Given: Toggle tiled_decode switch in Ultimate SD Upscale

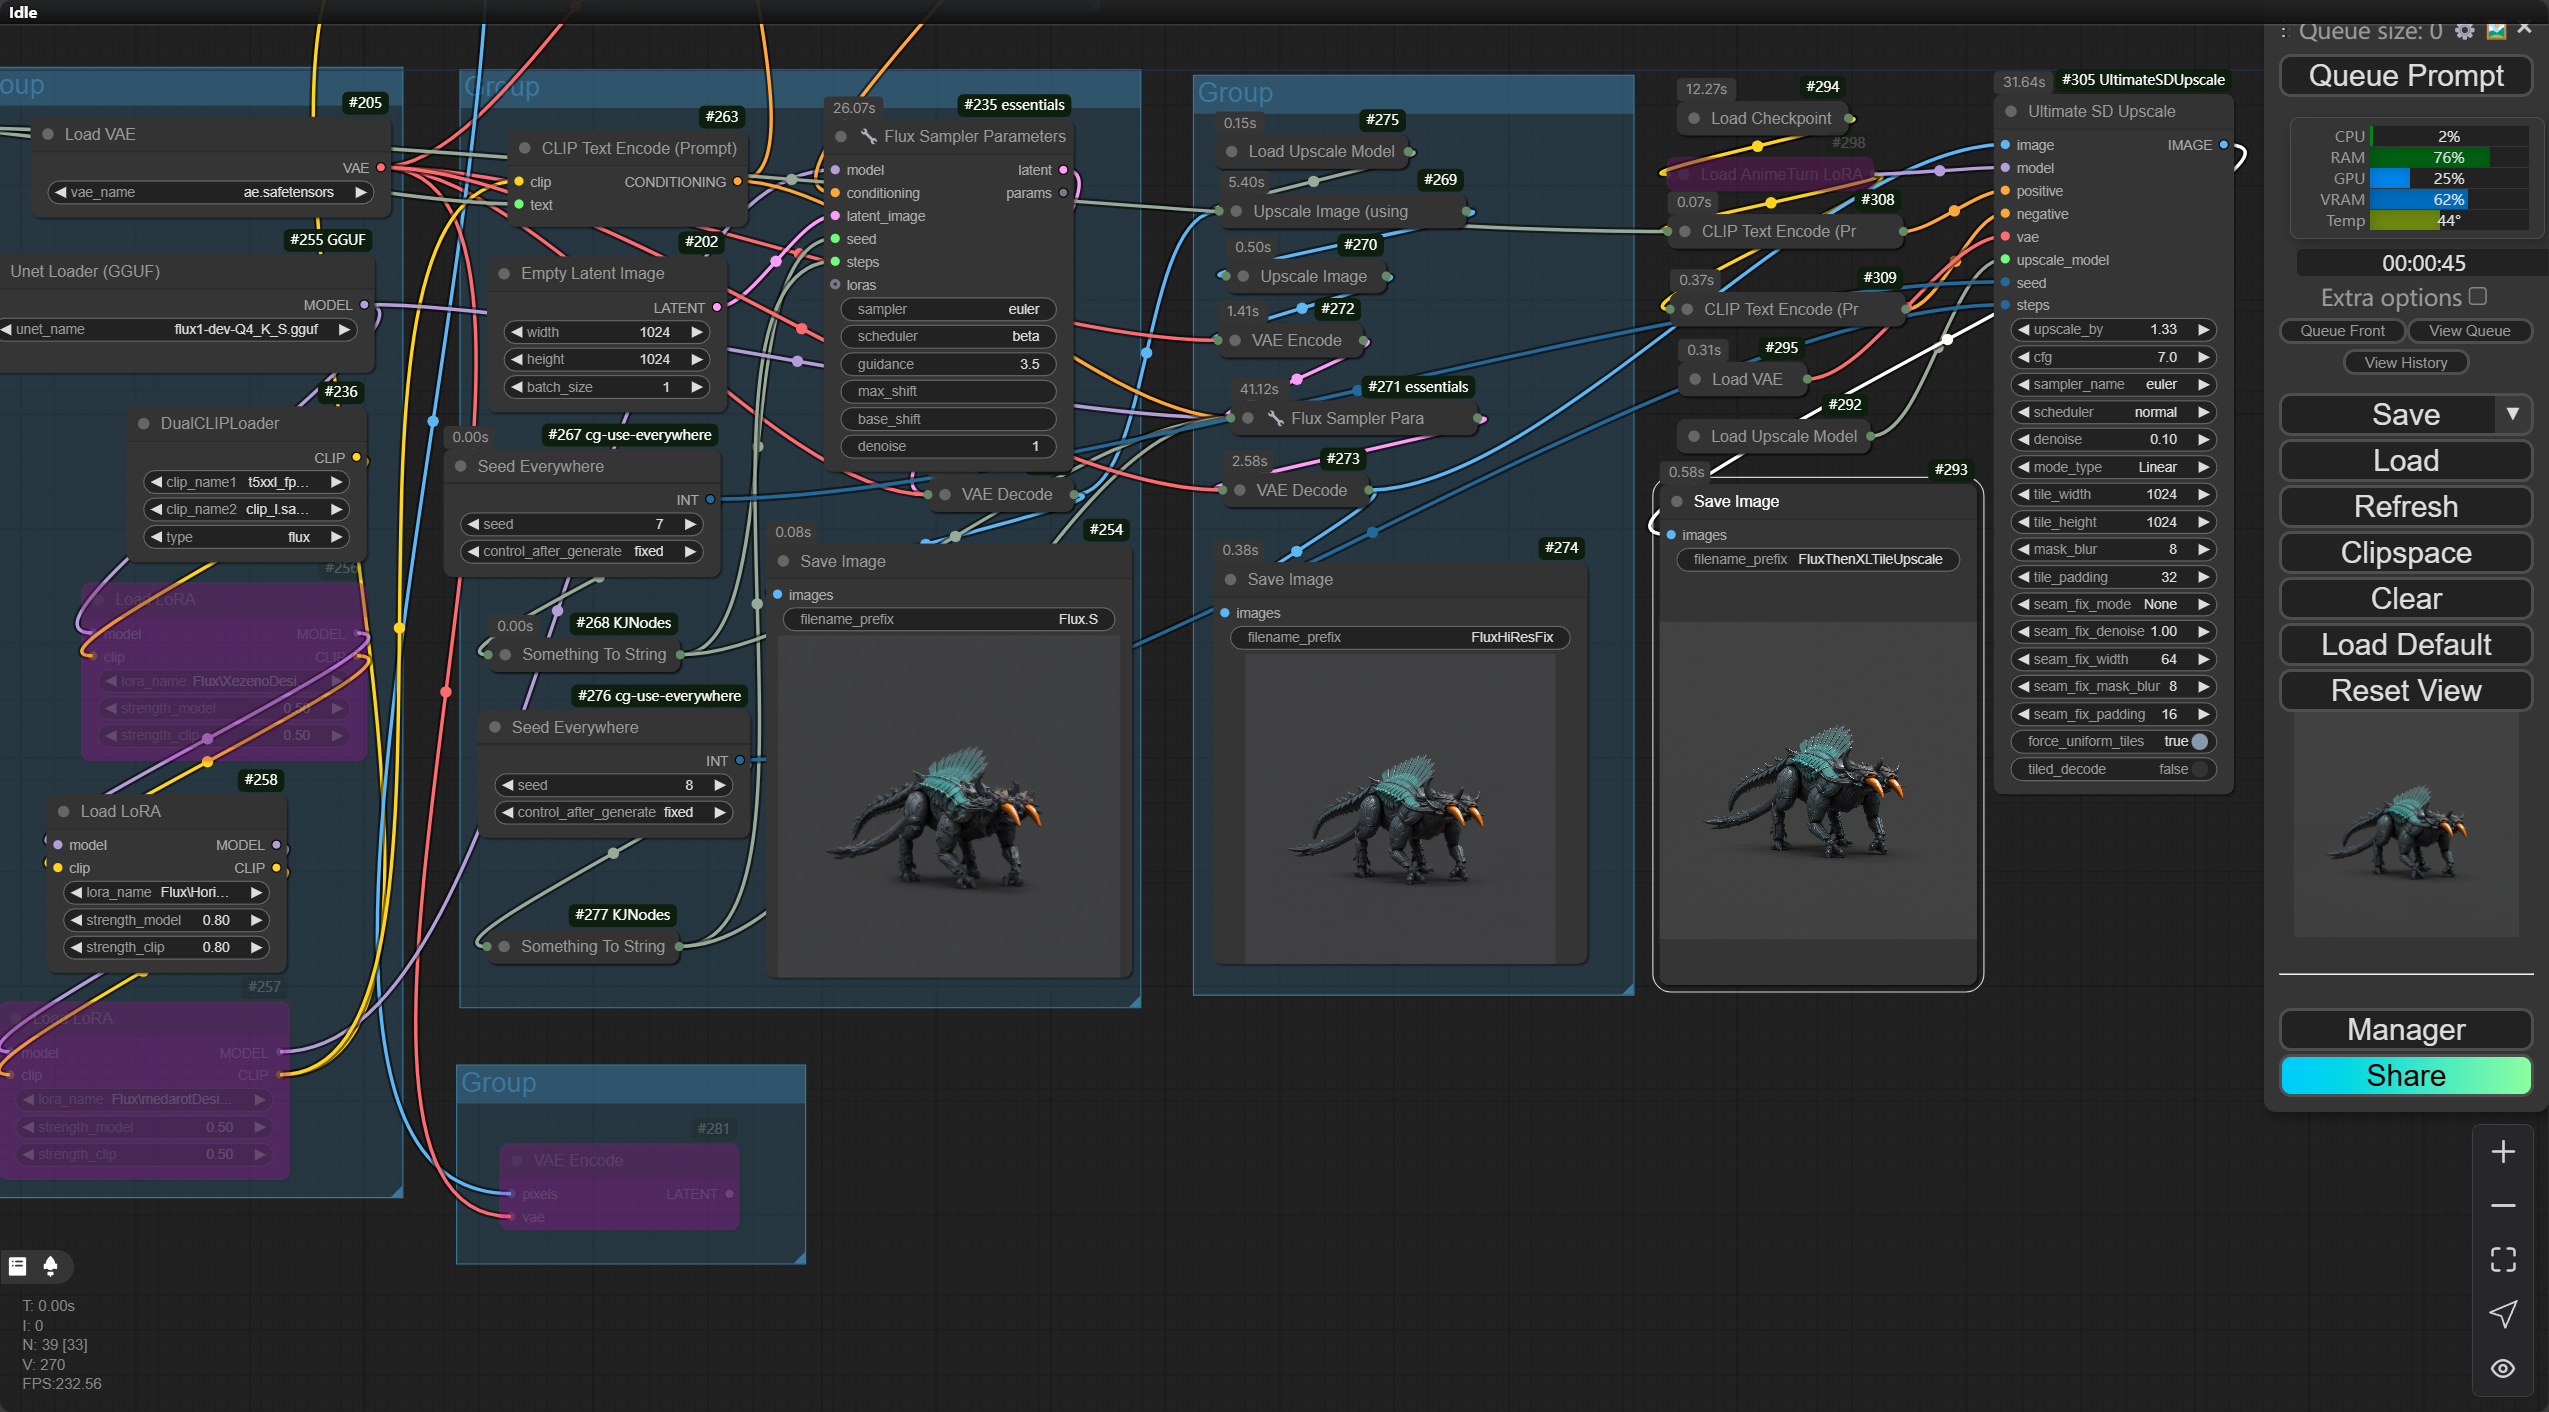Looking at the screenshot, I should [2198, 769].
